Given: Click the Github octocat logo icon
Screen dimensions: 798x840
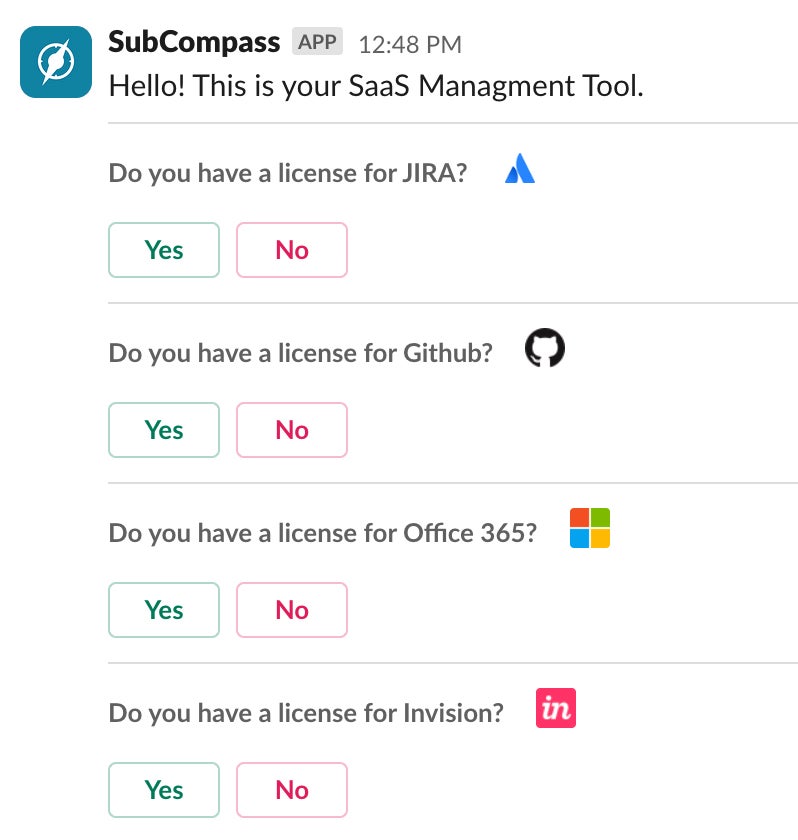Looking at the screenshot, I should click(x=545, y=349).
